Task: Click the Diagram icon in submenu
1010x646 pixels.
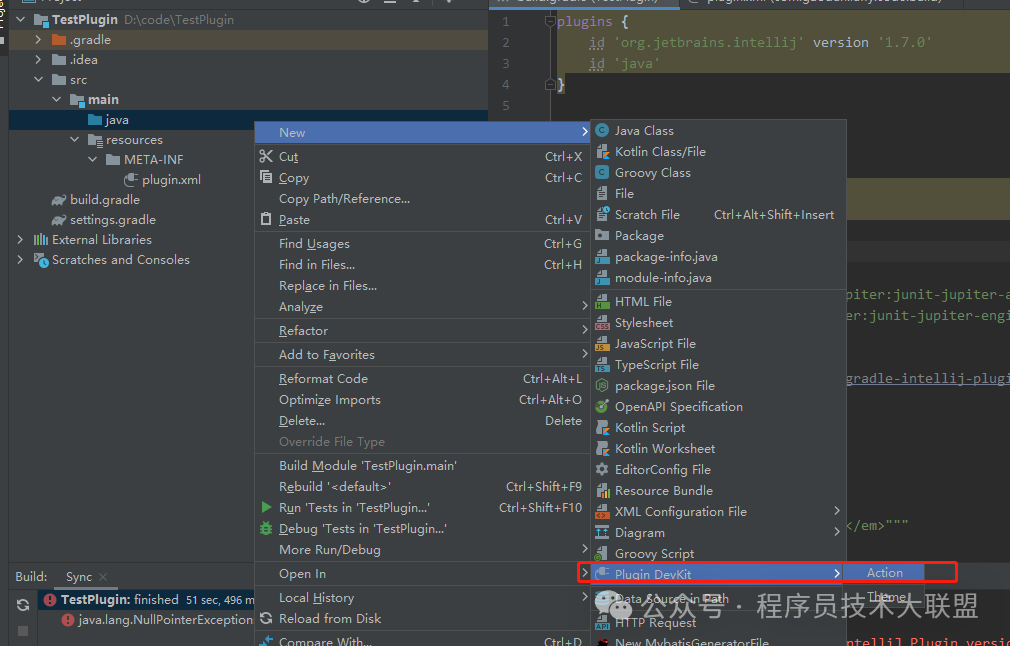Action: 602,533
